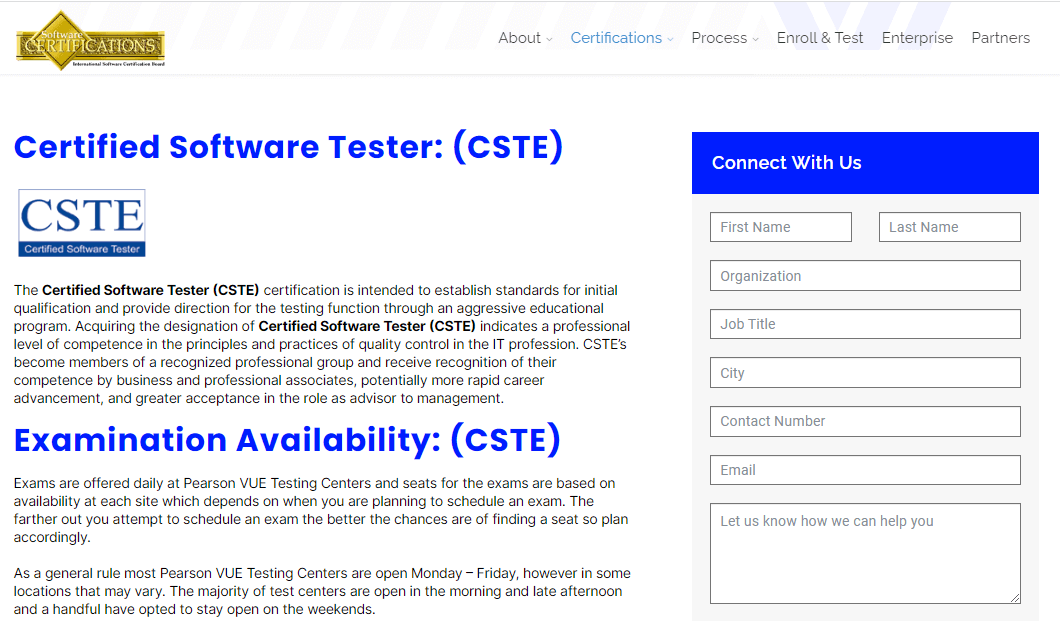Click the CSTE certification badge image
This screenshot has width=1060, height=621.
81,221
